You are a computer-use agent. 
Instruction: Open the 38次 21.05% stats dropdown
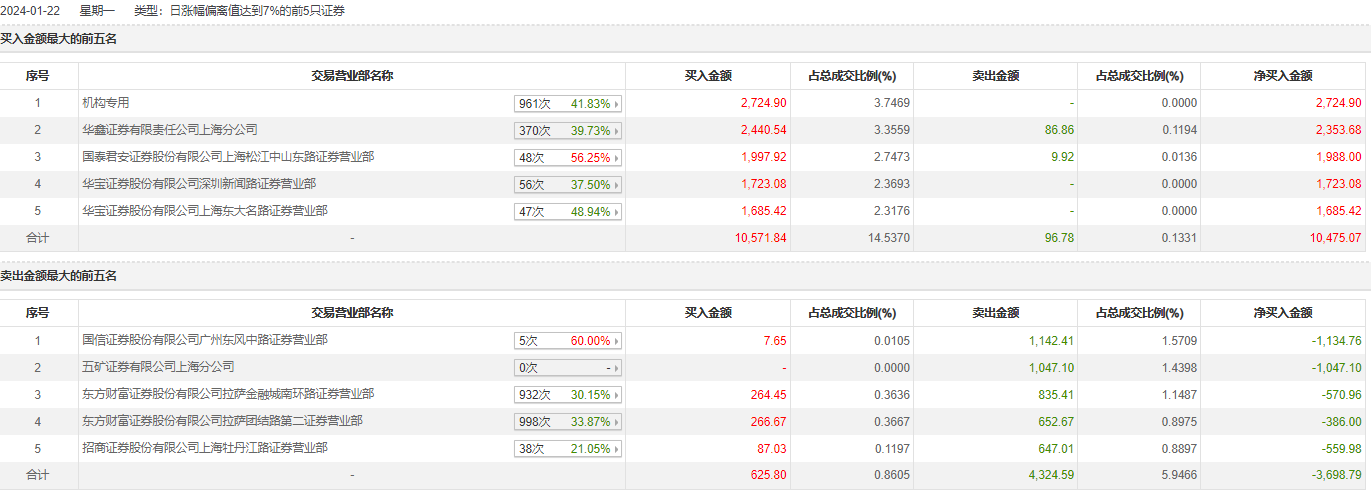[568, 449]
